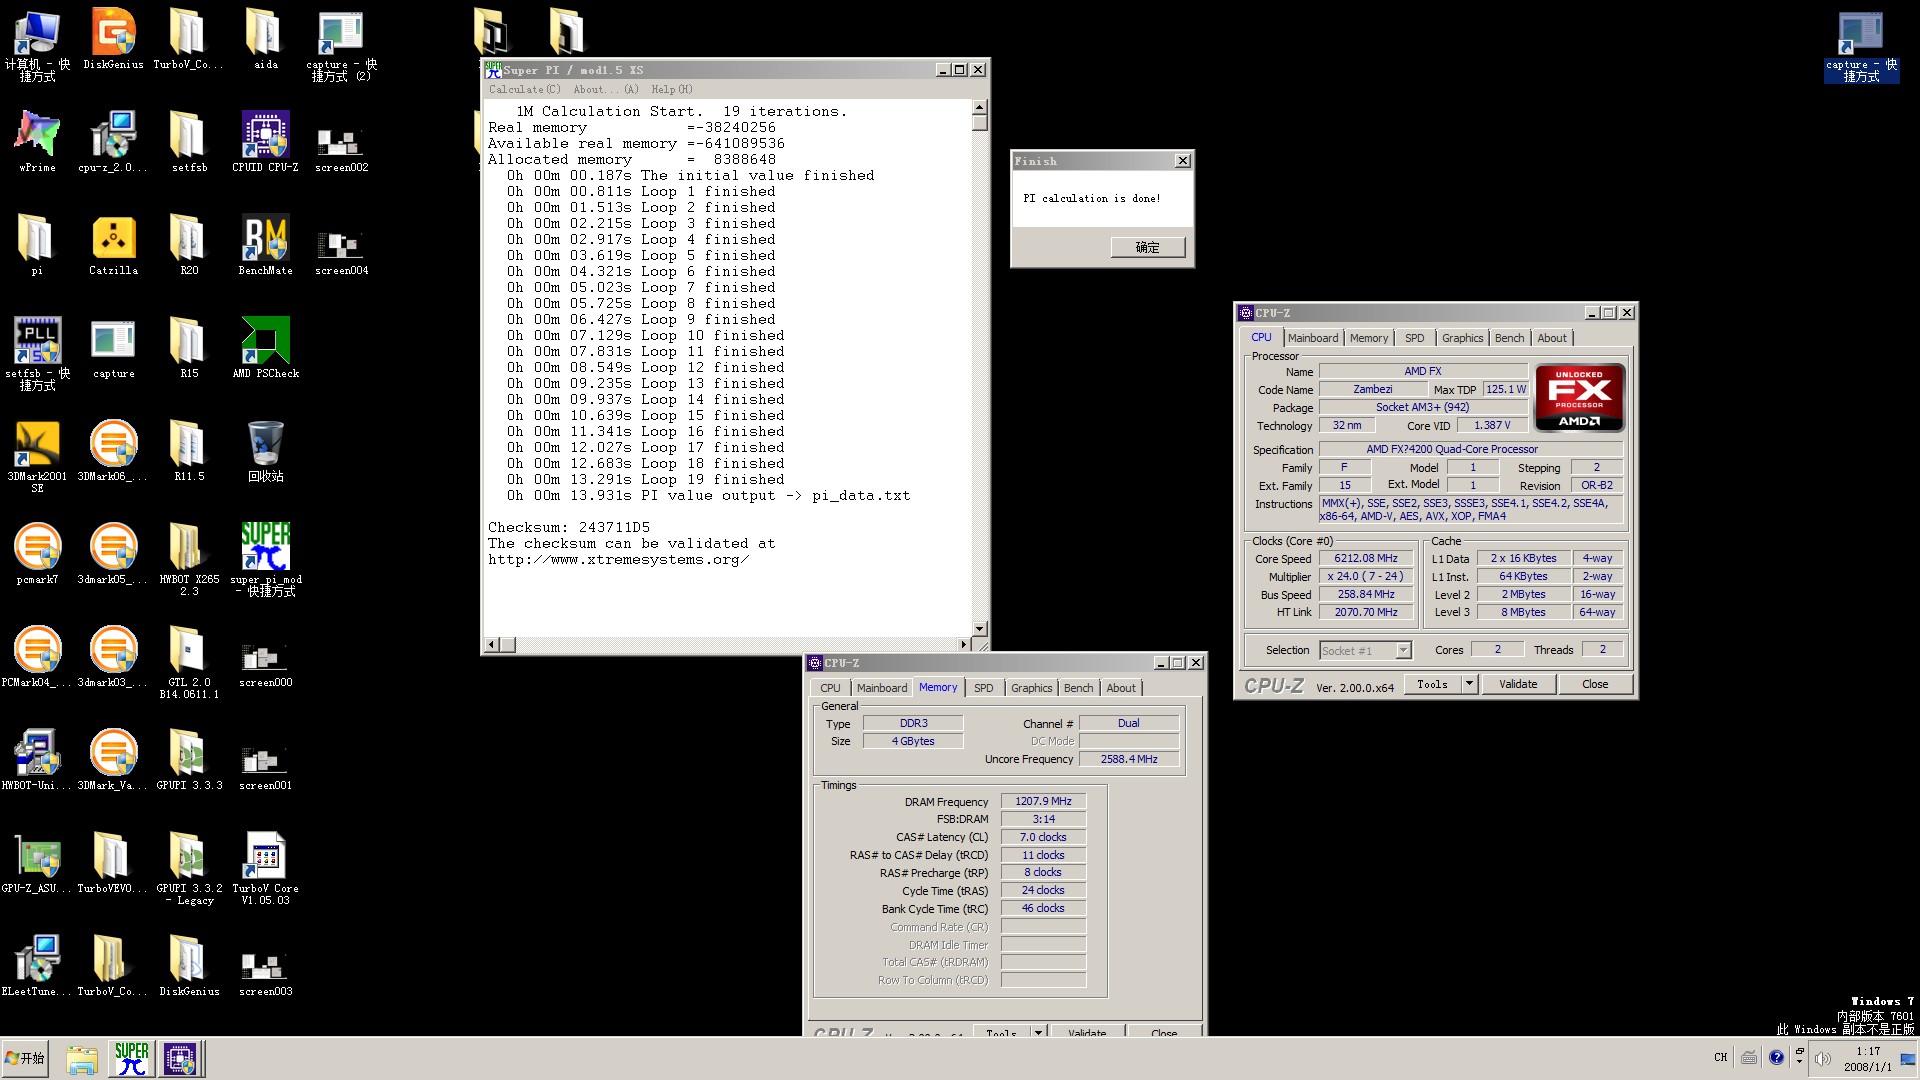Open SPD tab in Memory CPU-Z window
This screenshot has height=1080, width=1920.
[983, 688]
